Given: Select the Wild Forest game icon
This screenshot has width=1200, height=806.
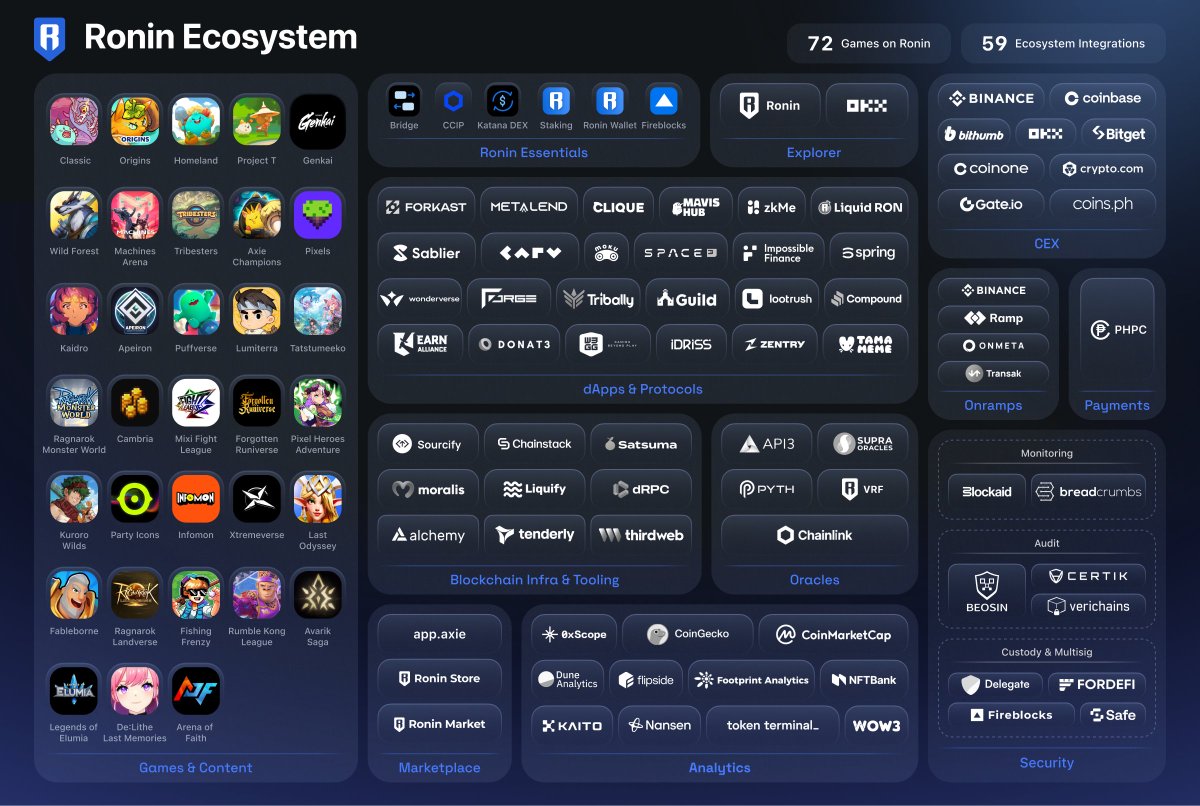Looking at the screenshot, I should pos(75,214).
